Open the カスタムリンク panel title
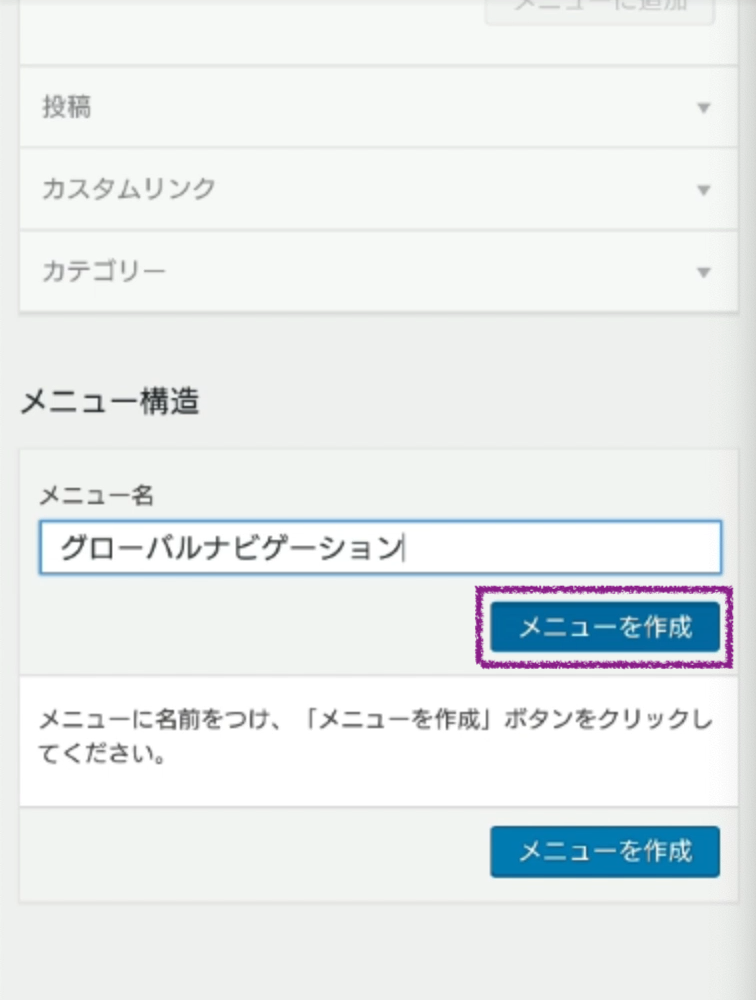This screenshot has width=756, height=1000. 128,189
